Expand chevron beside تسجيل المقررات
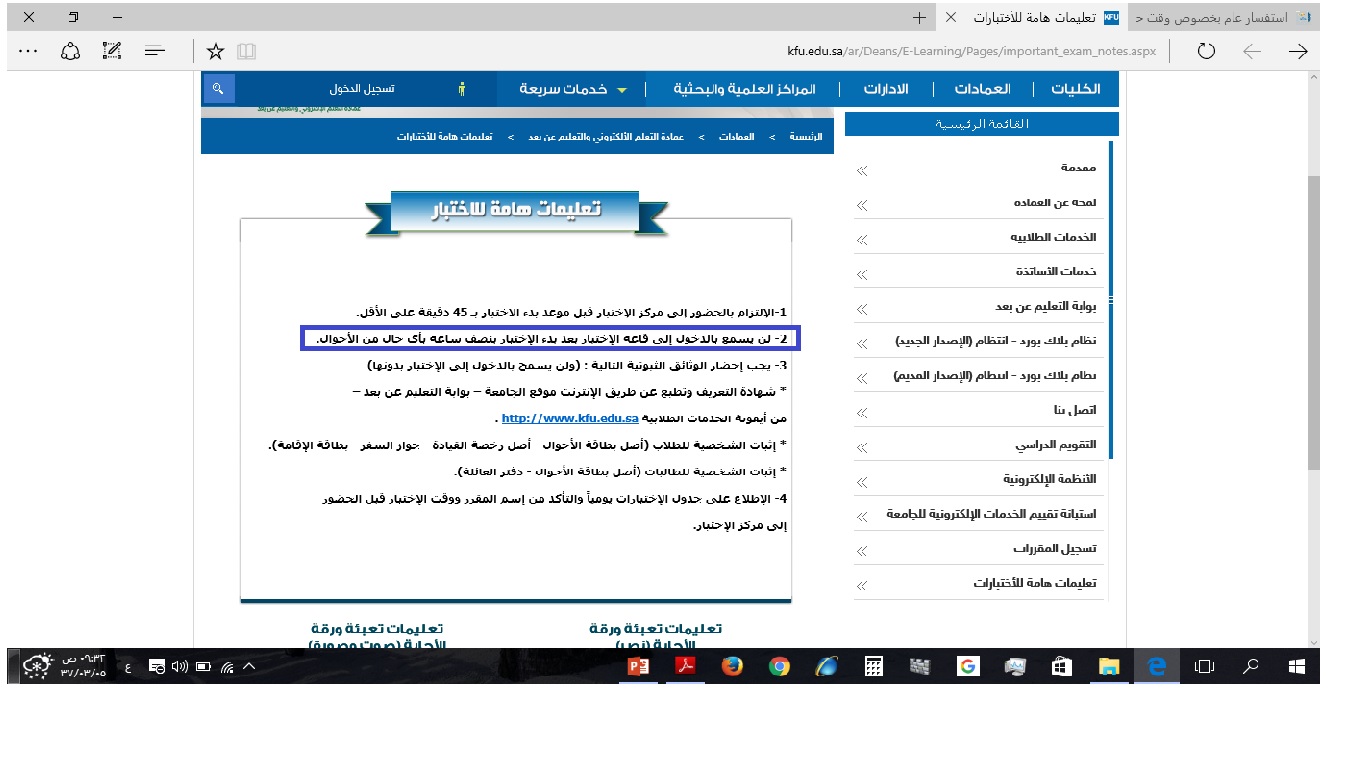 862,552
